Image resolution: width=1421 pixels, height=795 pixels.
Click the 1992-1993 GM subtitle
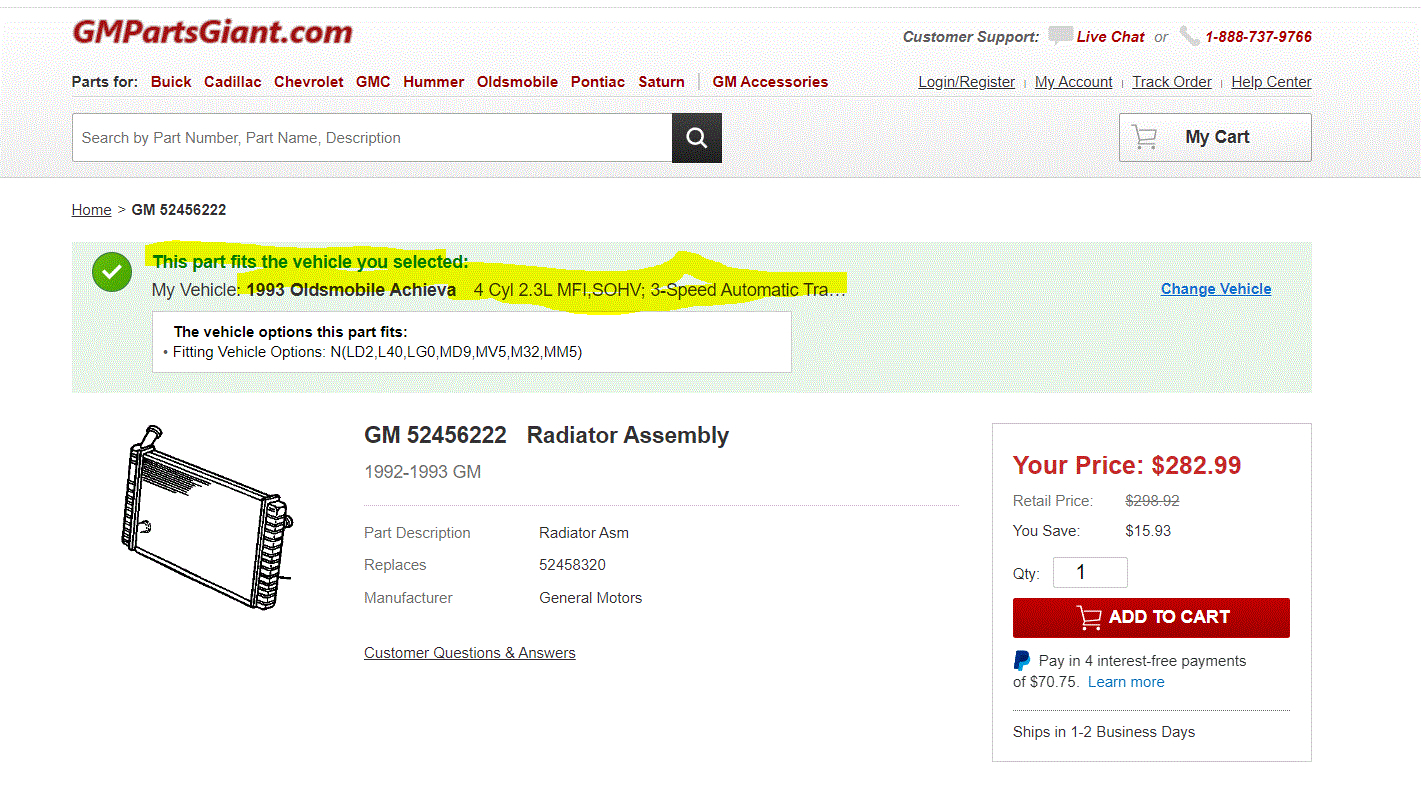(x=422, y=472)
